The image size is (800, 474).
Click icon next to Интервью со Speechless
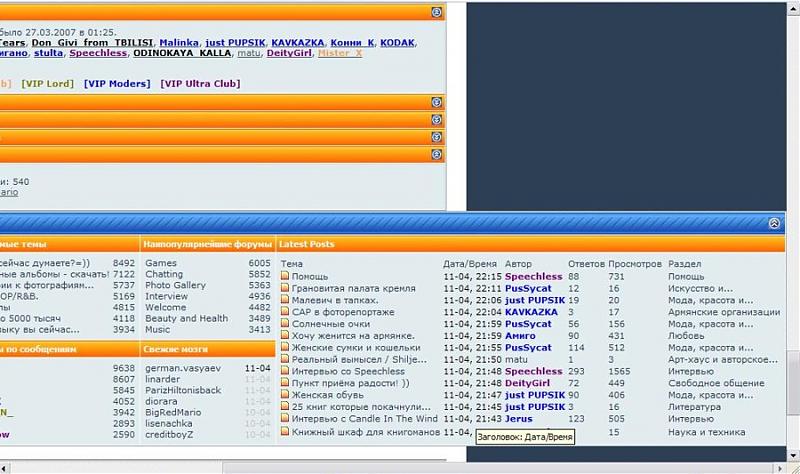285,372
